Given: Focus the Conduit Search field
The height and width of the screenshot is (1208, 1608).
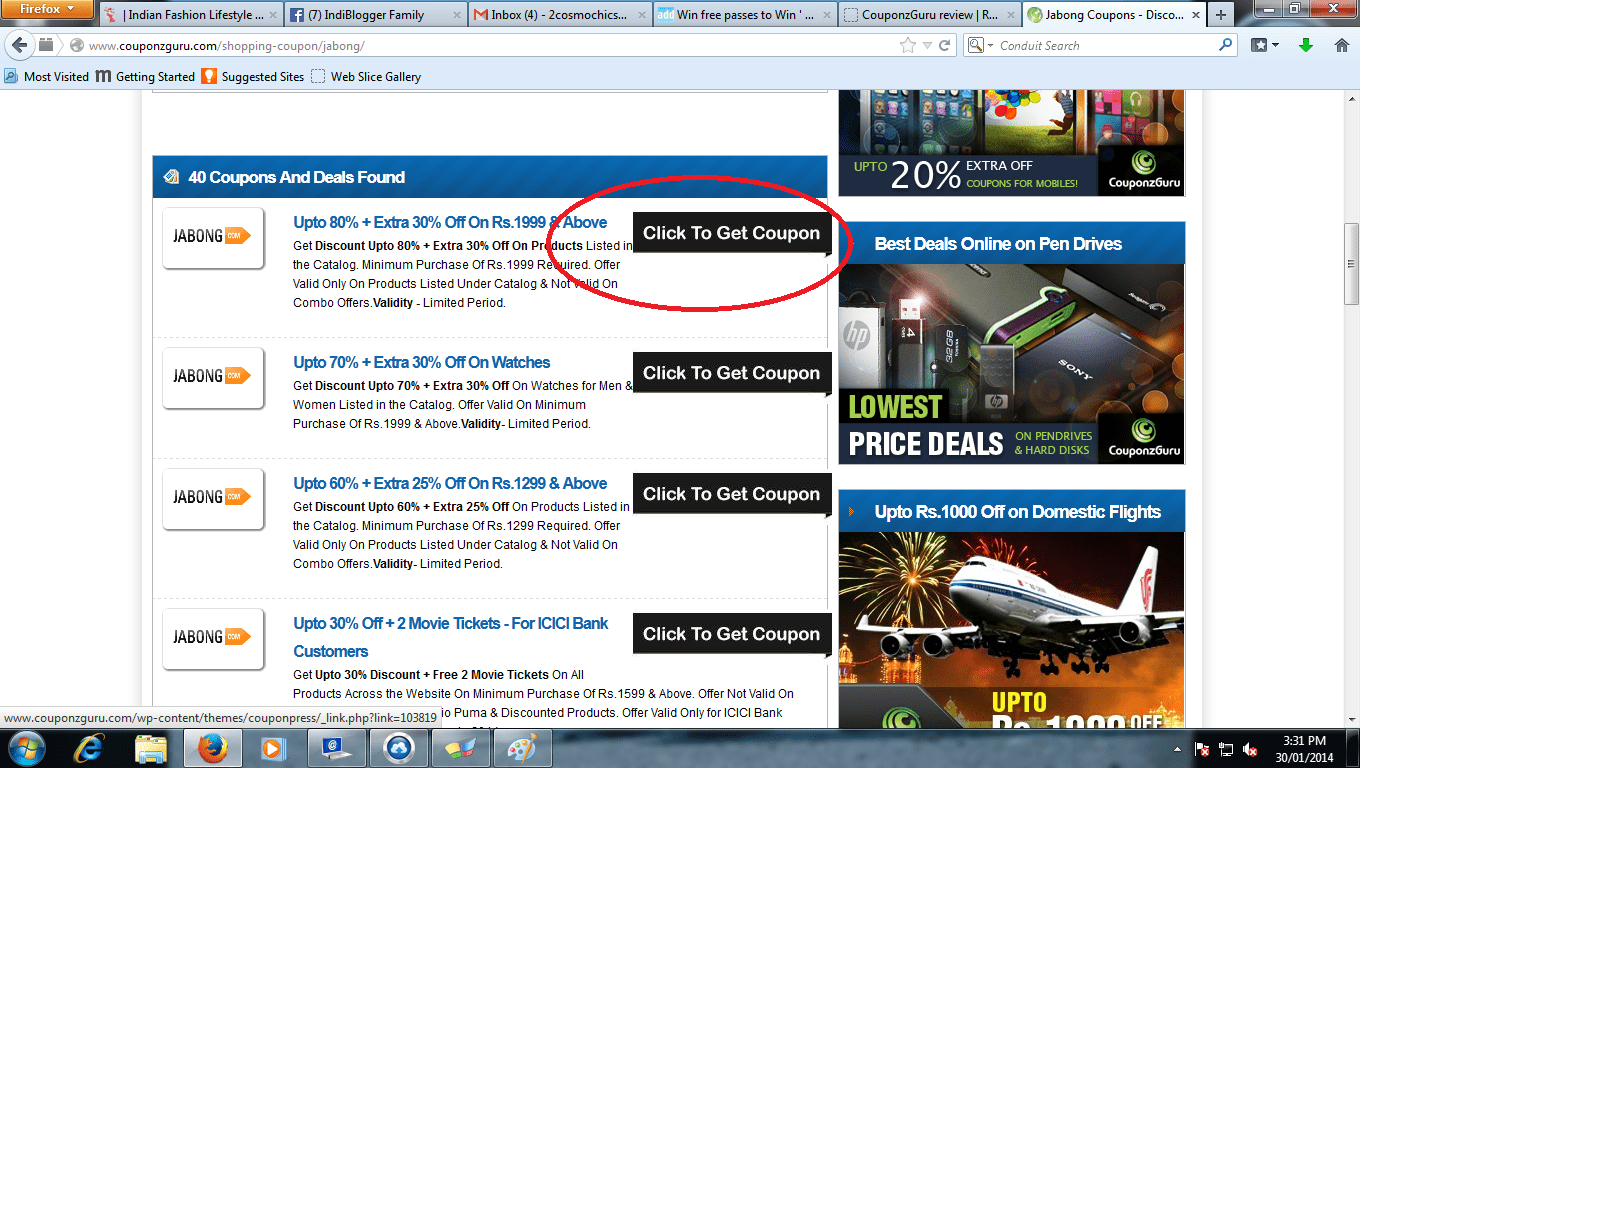Looking at the screenshot, I should [x=1105, y=45].
